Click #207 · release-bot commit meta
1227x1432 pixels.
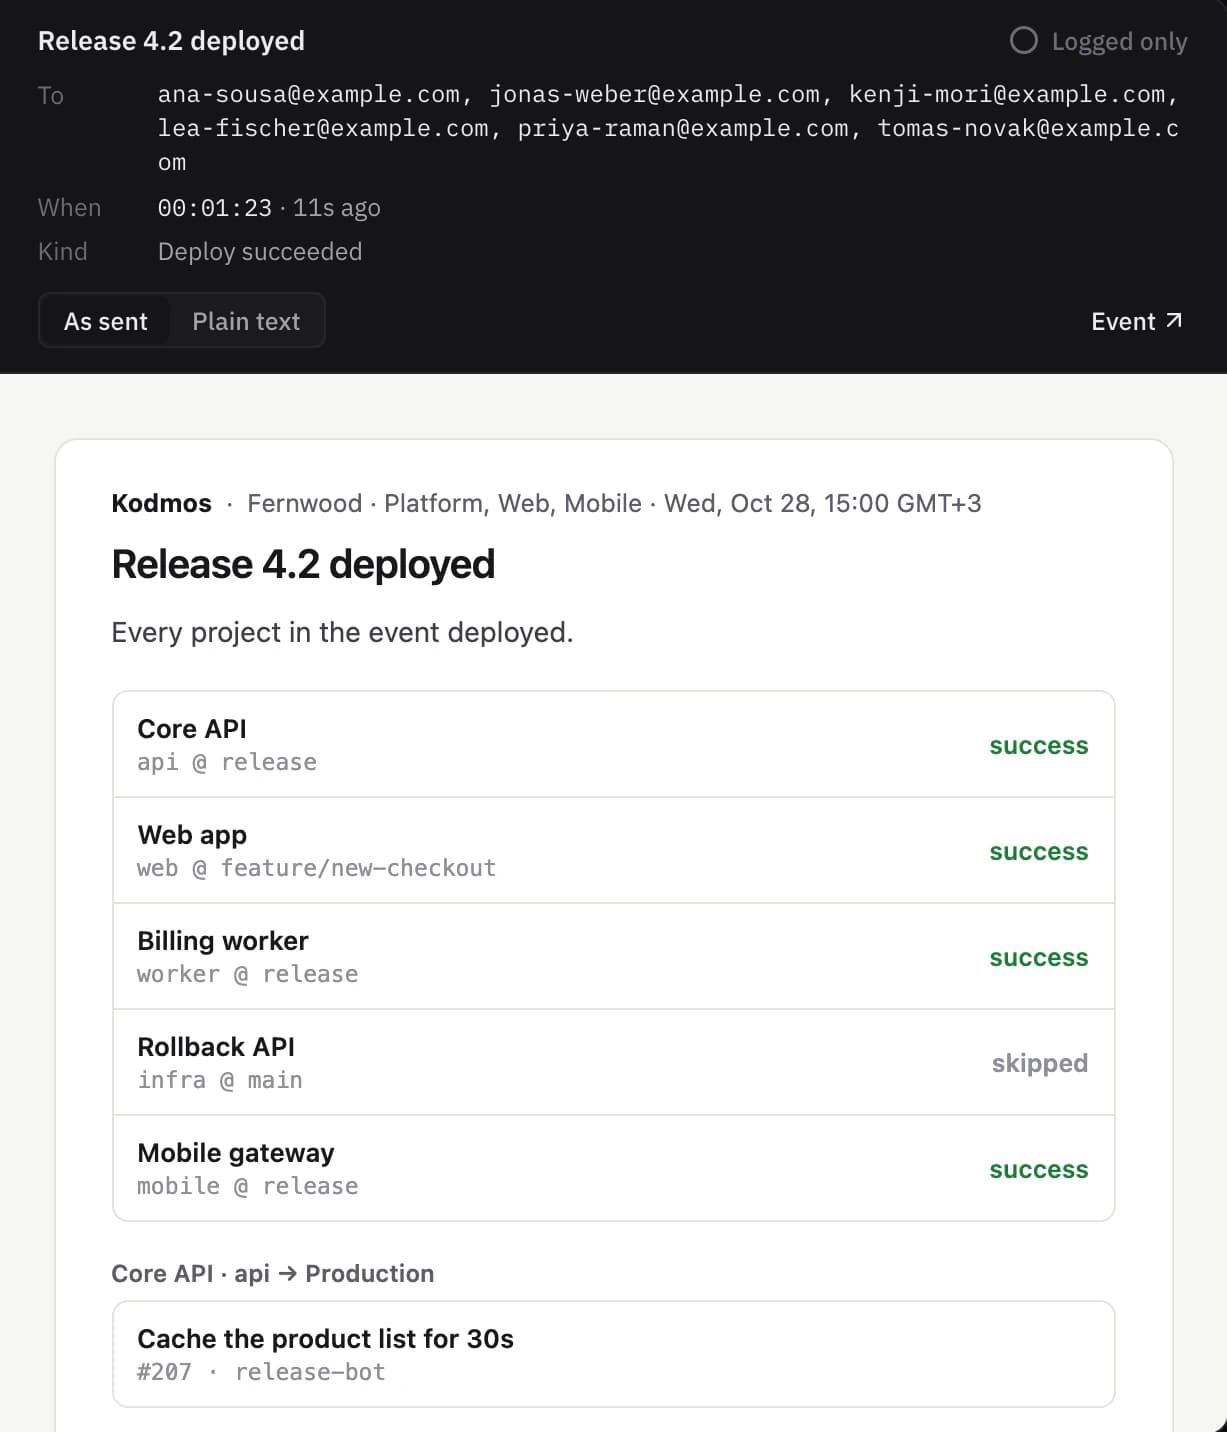(x=261, y=1372)
